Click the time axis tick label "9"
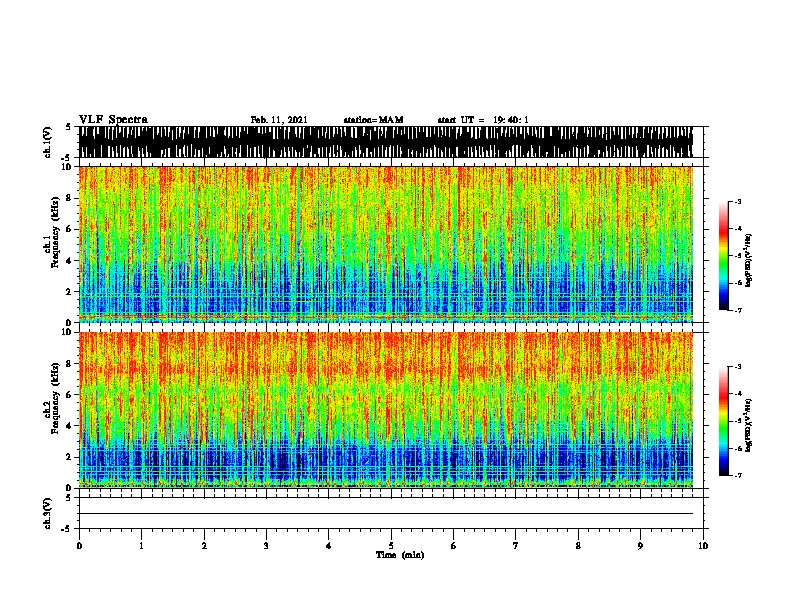 point(640,546)
